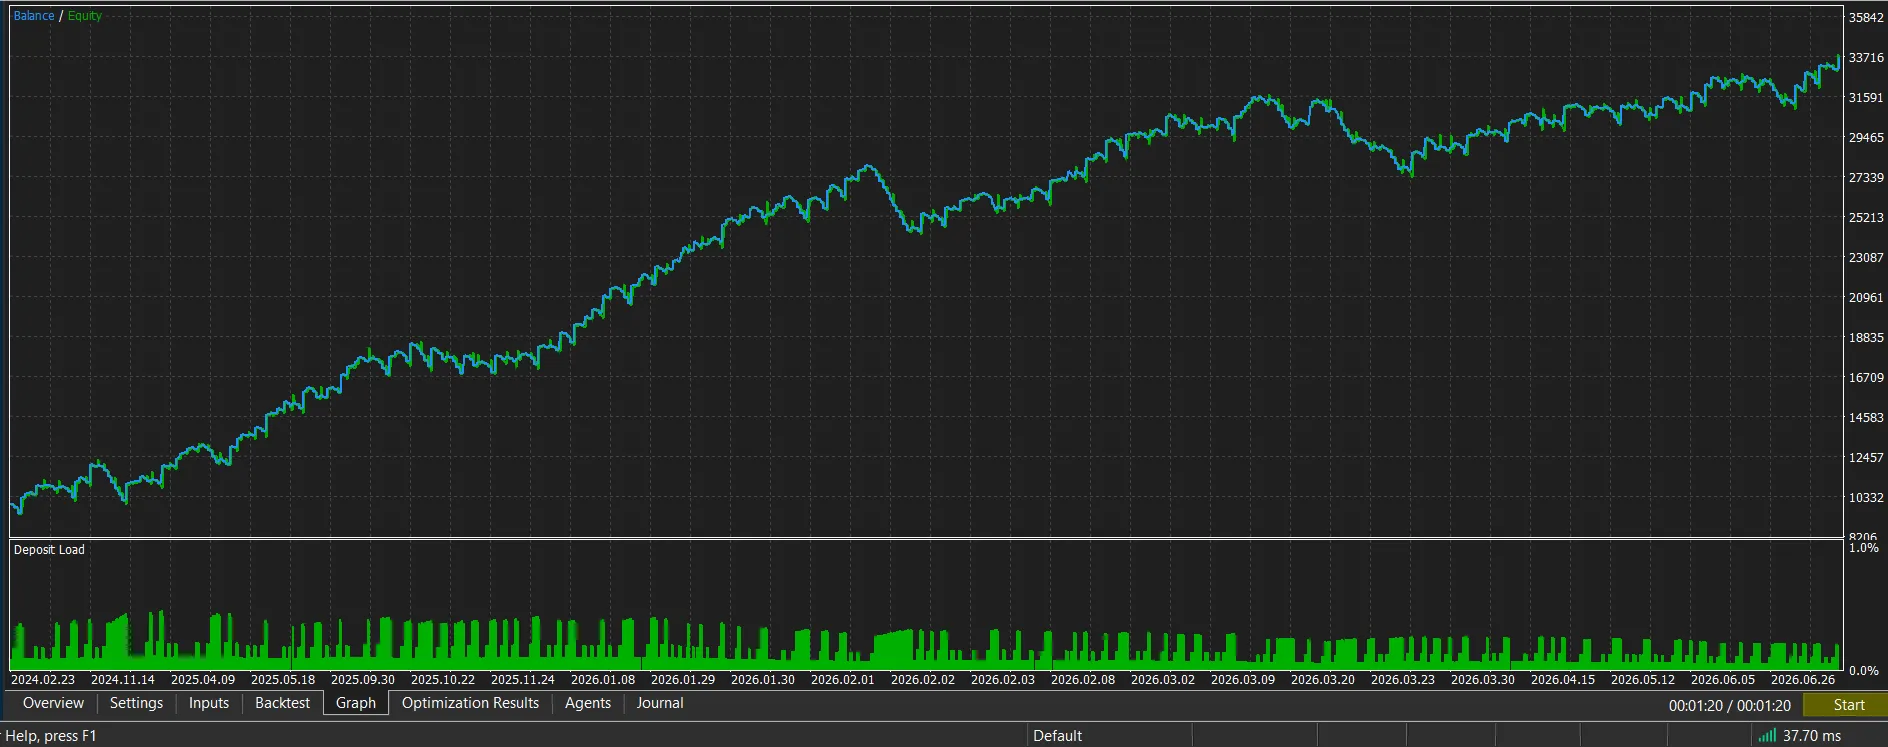View the Journal tab
This screenshot has height=747, width=1888.
(660, 703)
